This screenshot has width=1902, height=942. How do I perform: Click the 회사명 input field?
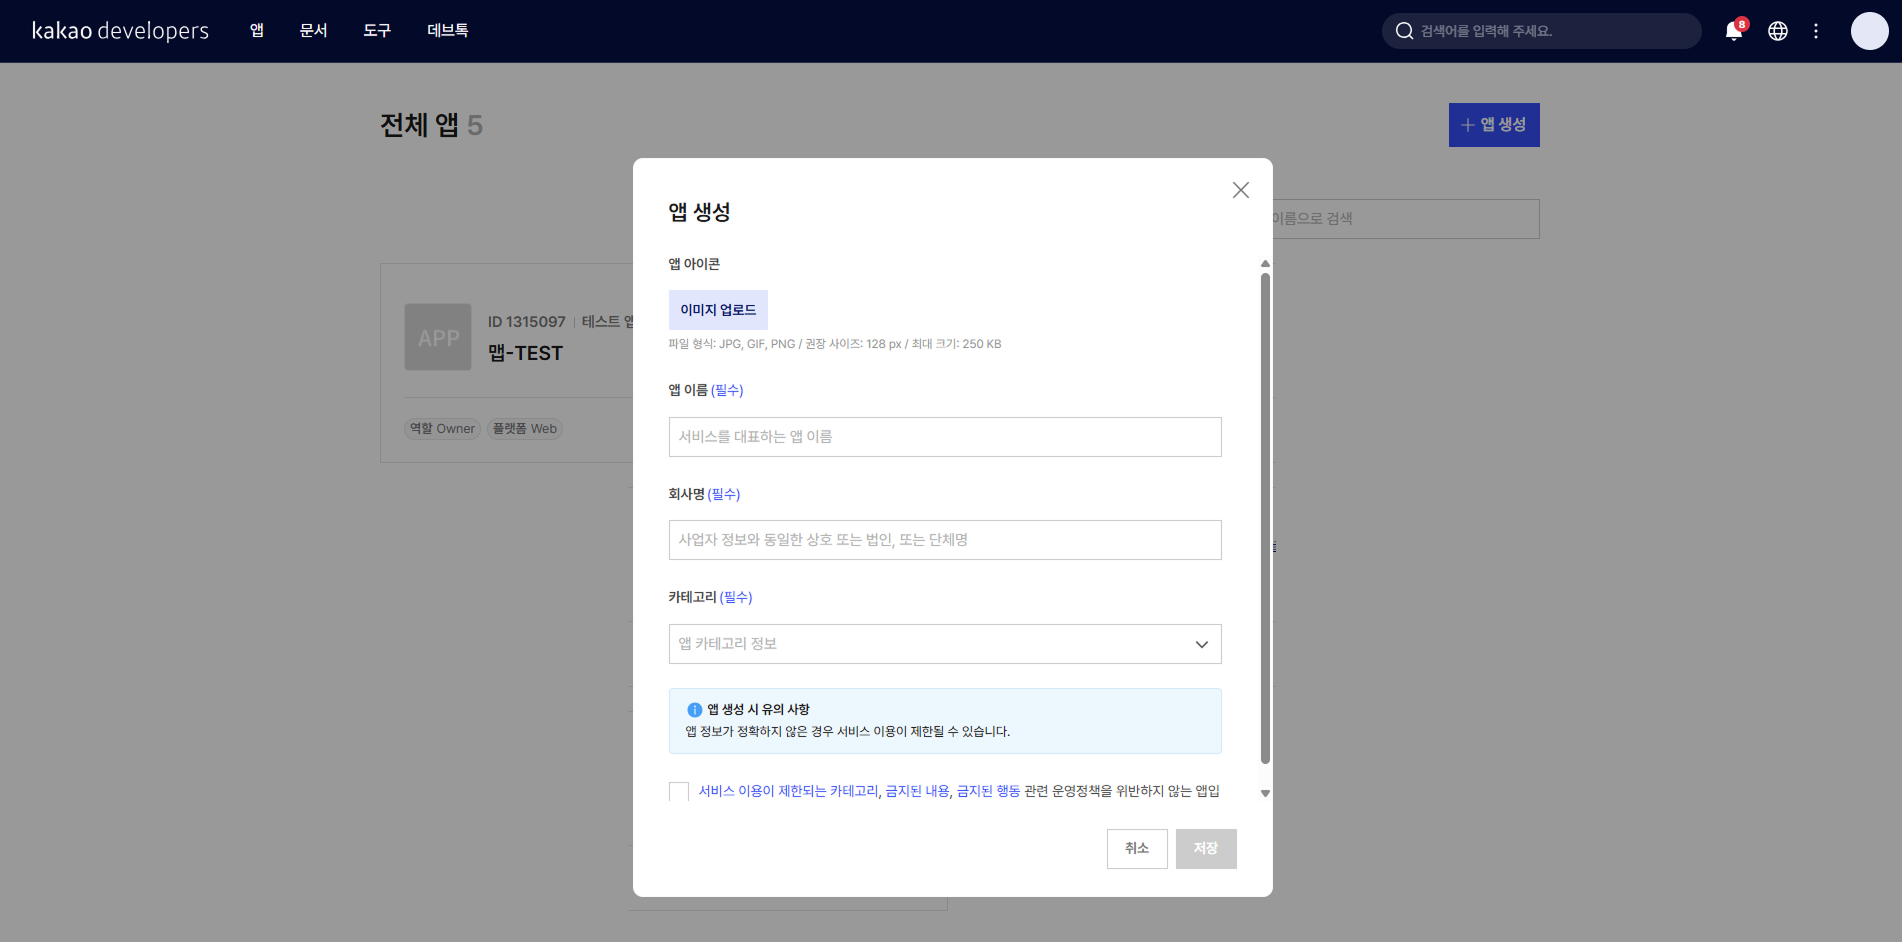click(x=944, y=540)
